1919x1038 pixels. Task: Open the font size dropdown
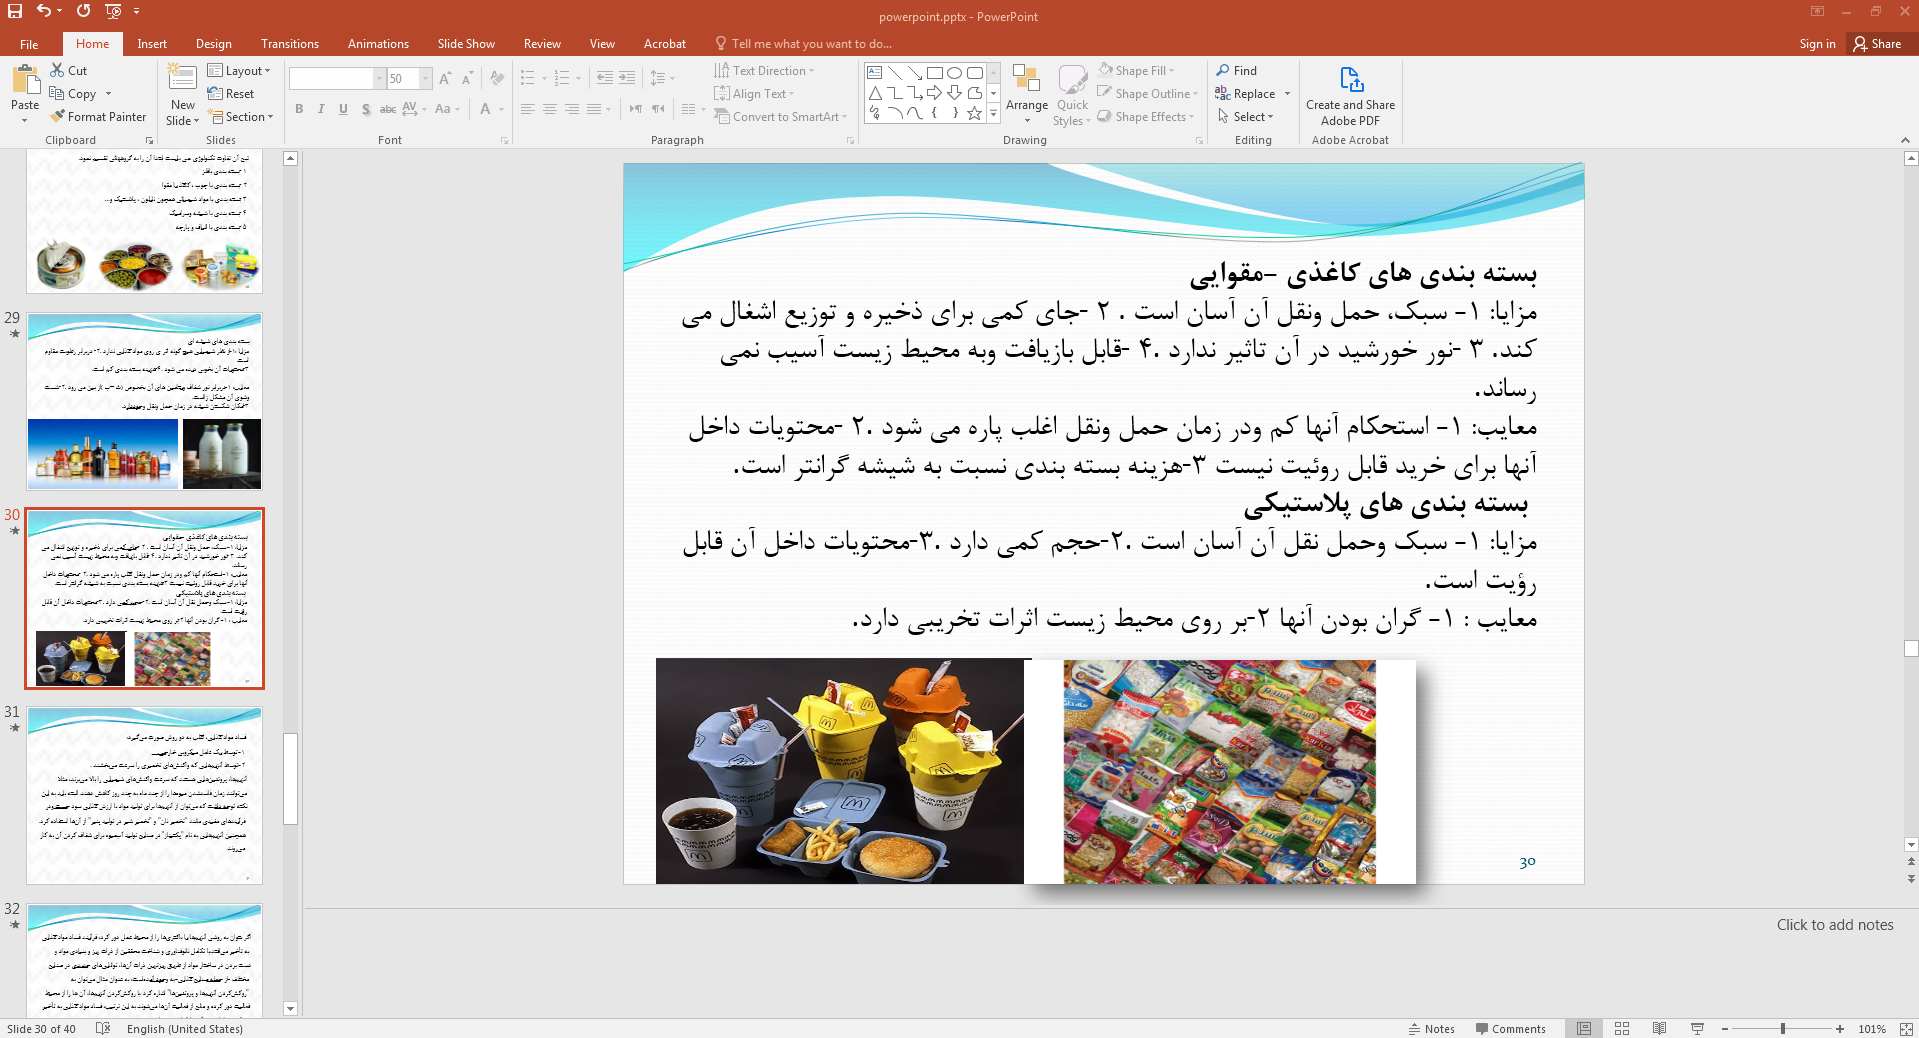pyautogui.click(x=426, y=78)
